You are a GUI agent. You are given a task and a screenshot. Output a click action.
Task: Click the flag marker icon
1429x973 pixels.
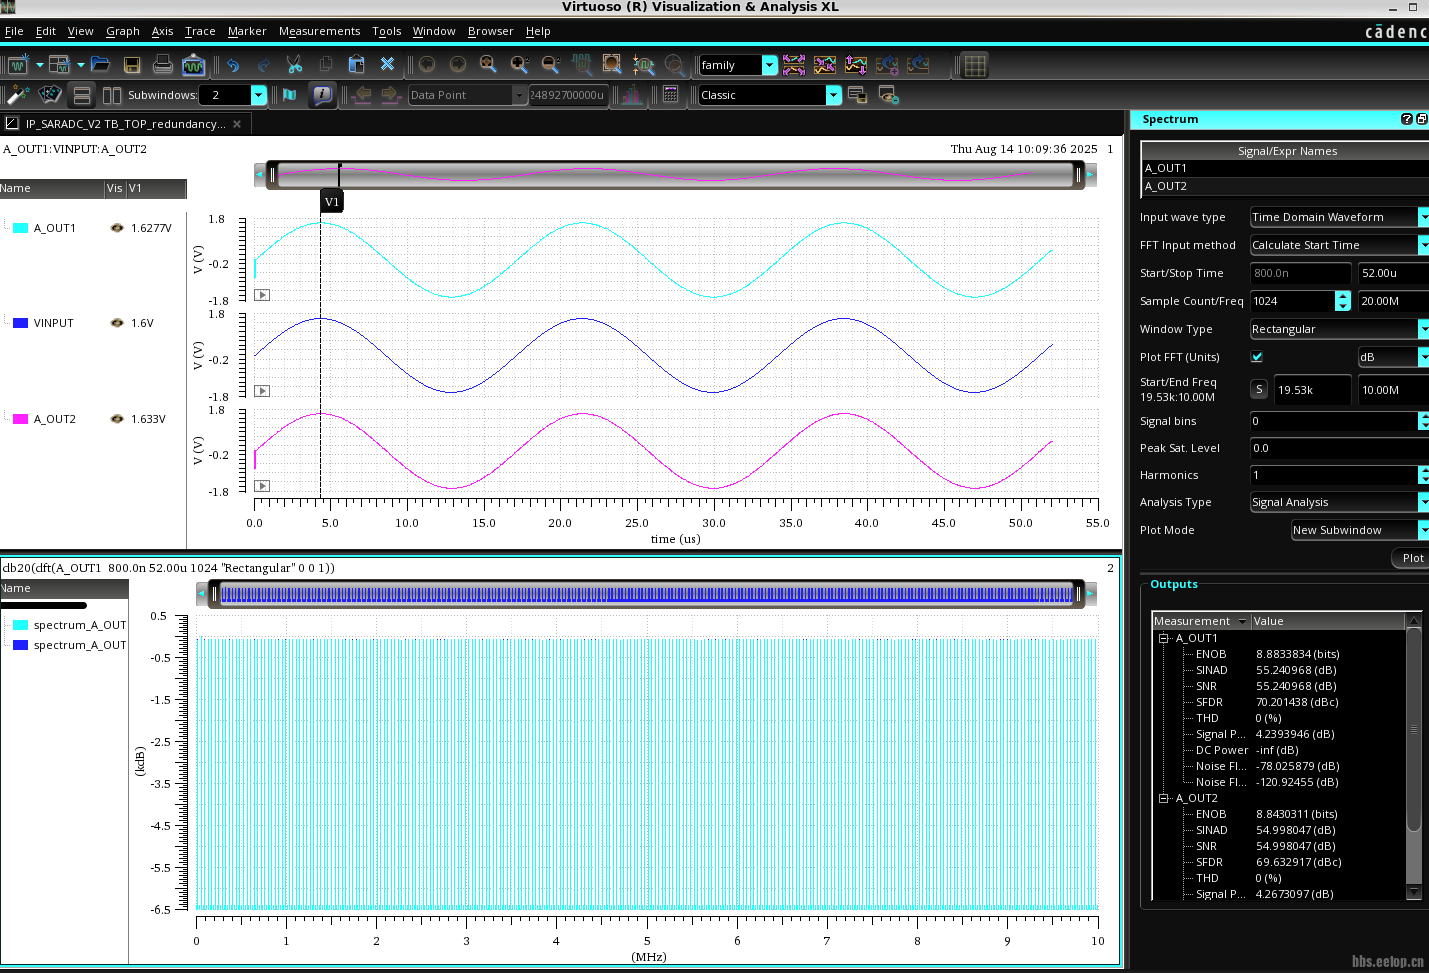[x=290, y=95]
